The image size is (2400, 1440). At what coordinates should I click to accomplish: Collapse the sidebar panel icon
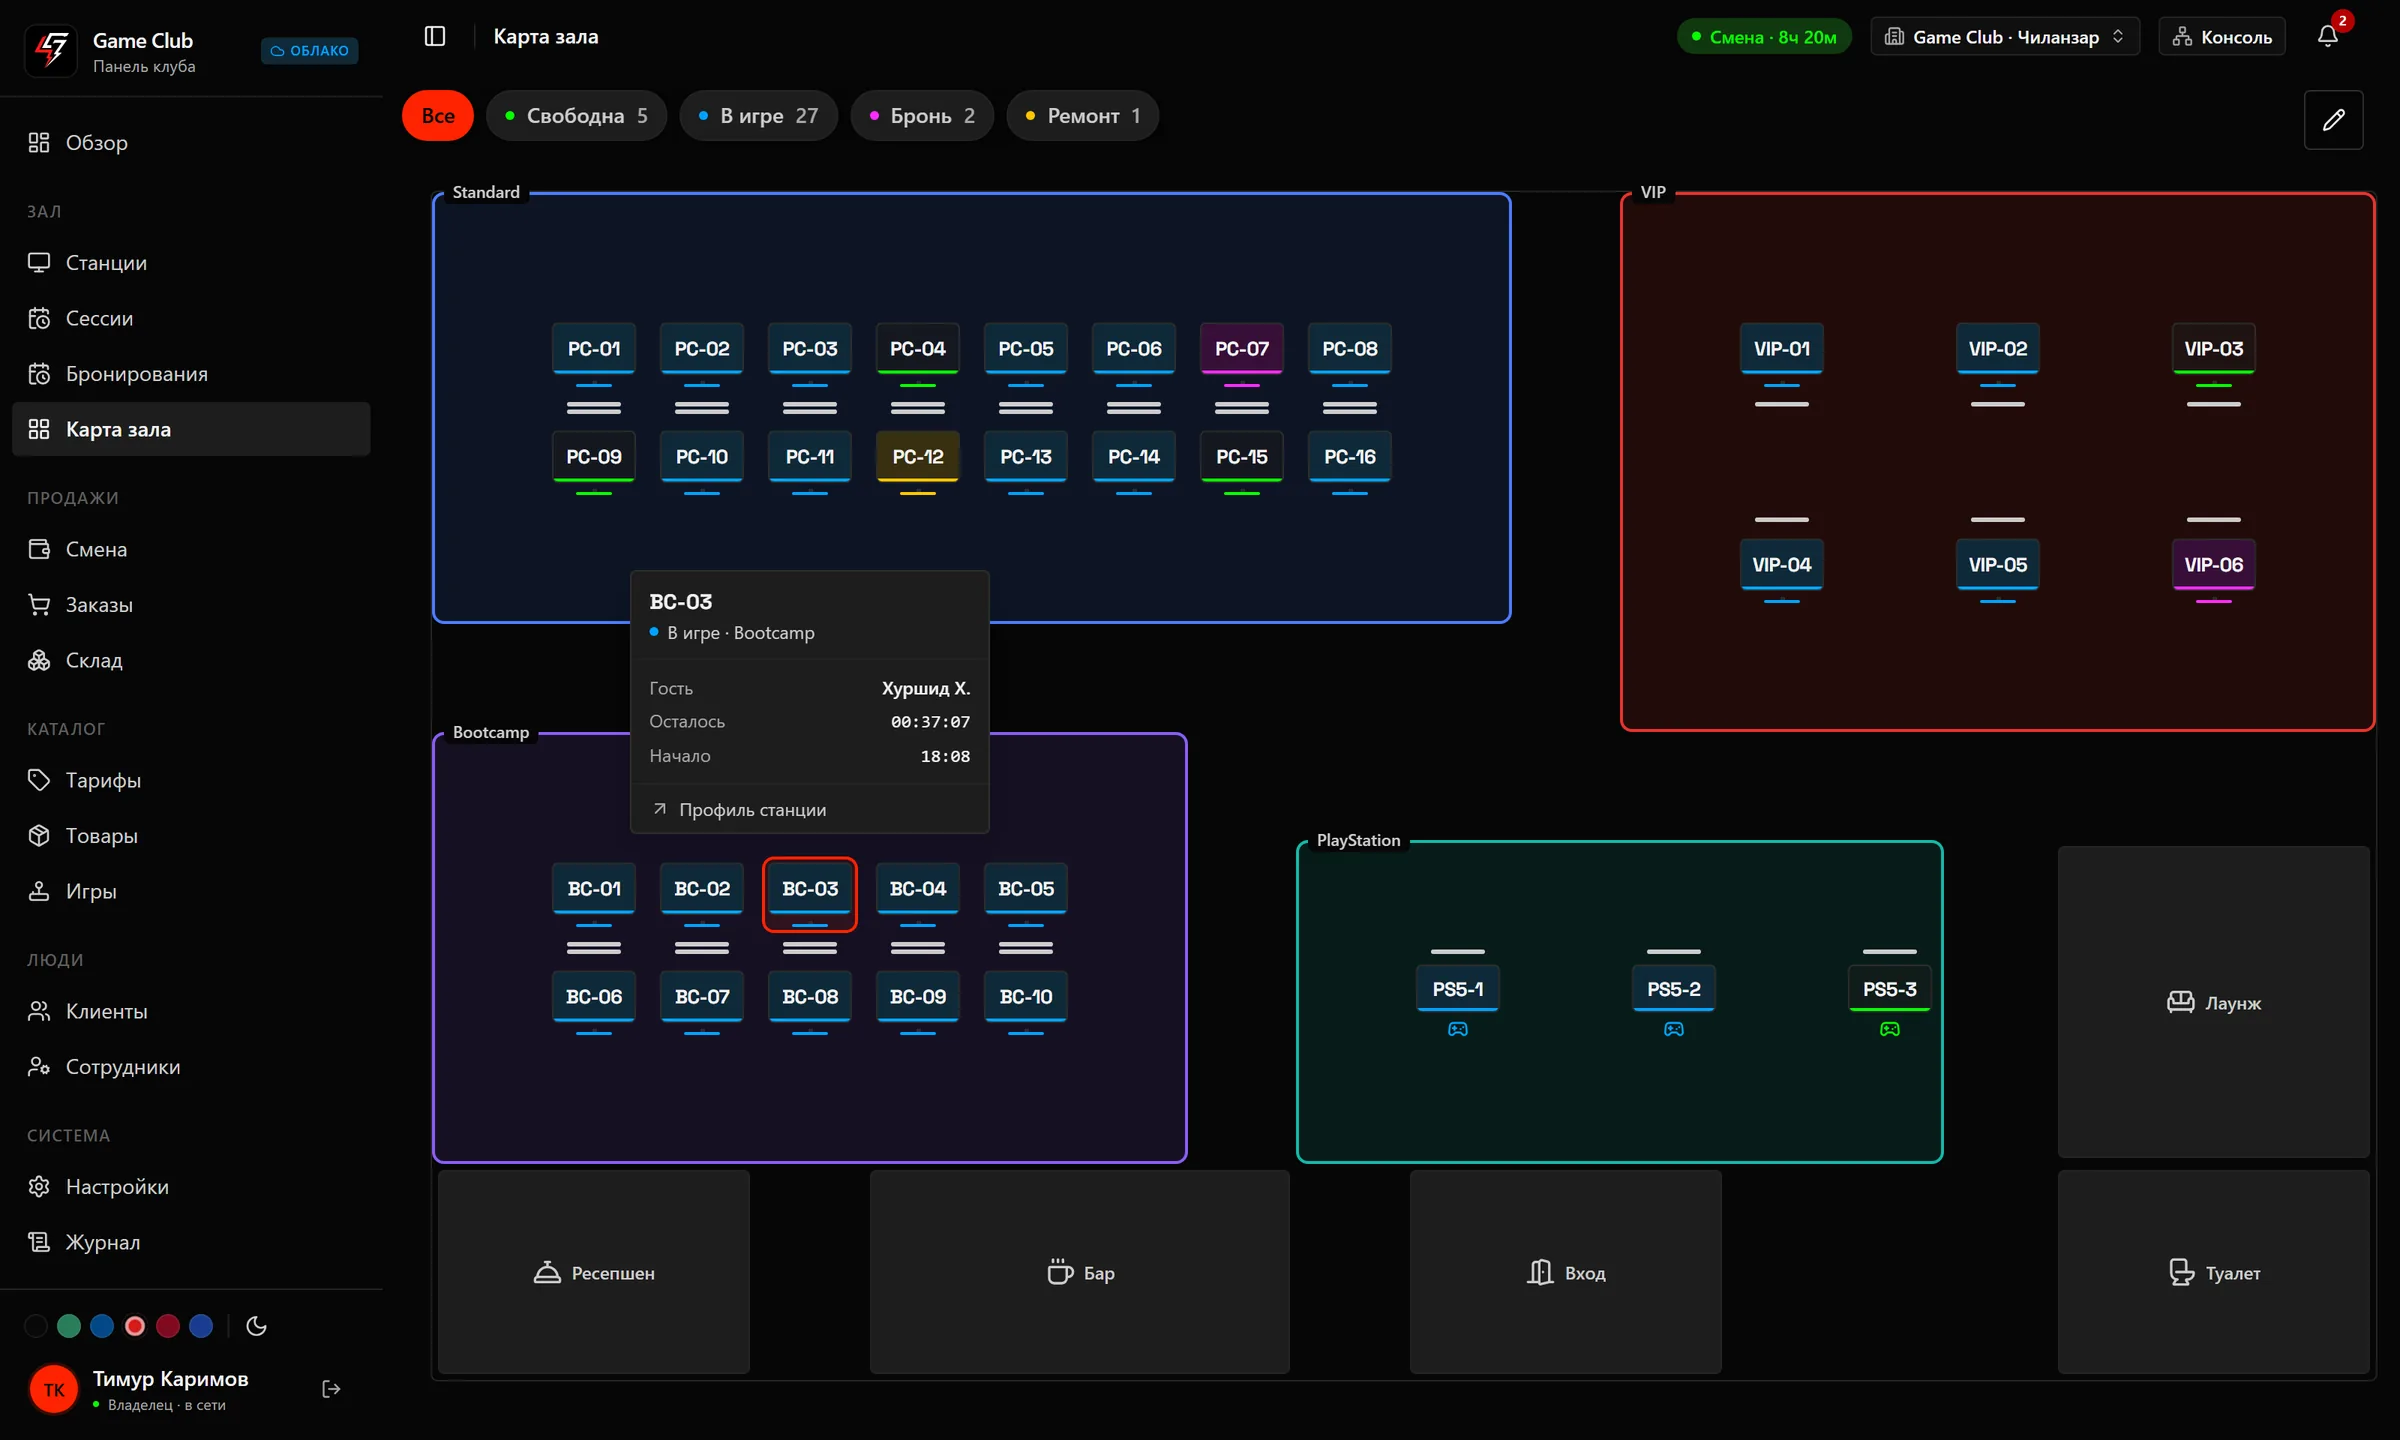(x=434, y=36)
